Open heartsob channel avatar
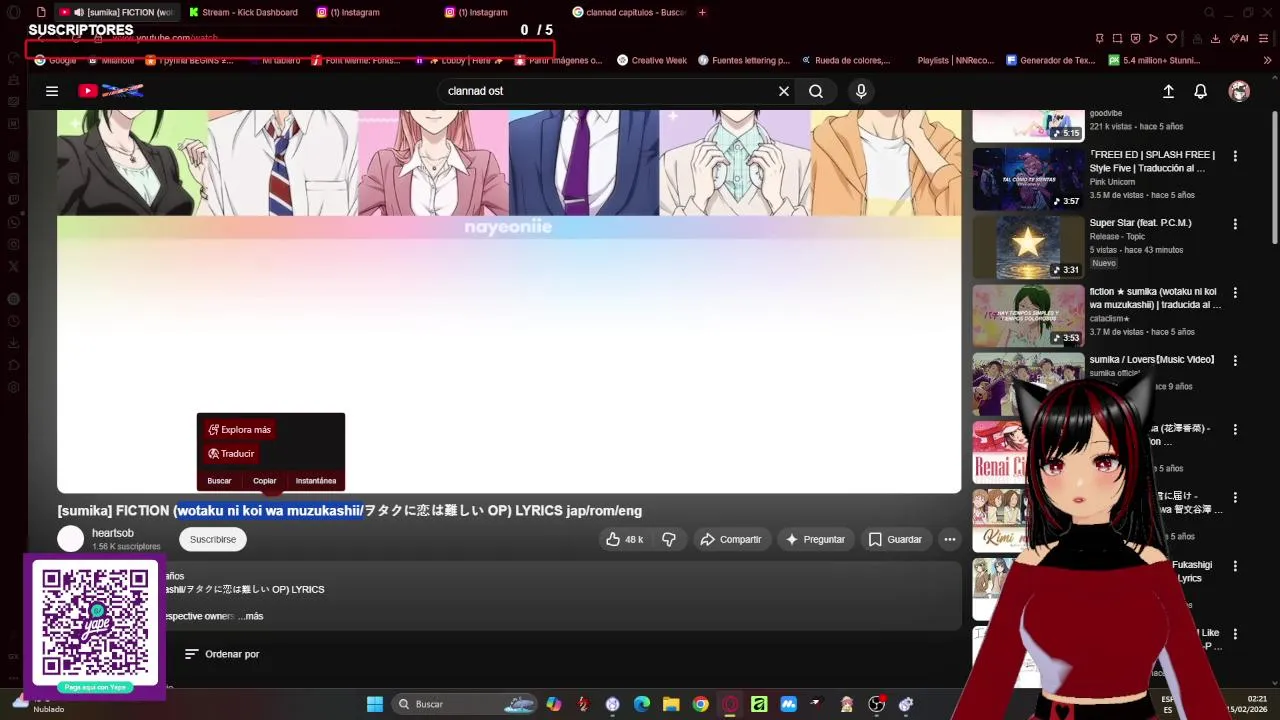 [x=71, y=539]
